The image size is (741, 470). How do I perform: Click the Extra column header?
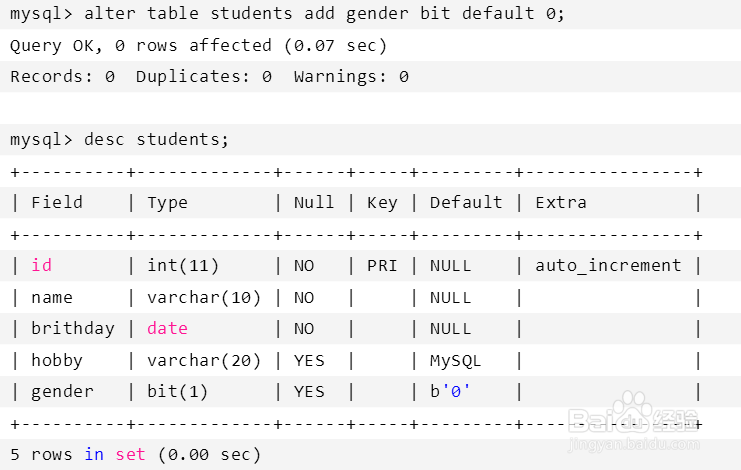point(561,202)
